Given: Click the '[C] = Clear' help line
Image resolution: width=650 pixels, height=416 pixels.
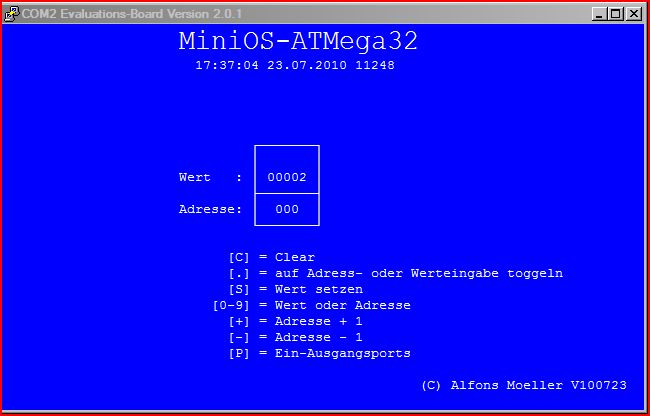Looking at the screenshot, I should point(272,257).
